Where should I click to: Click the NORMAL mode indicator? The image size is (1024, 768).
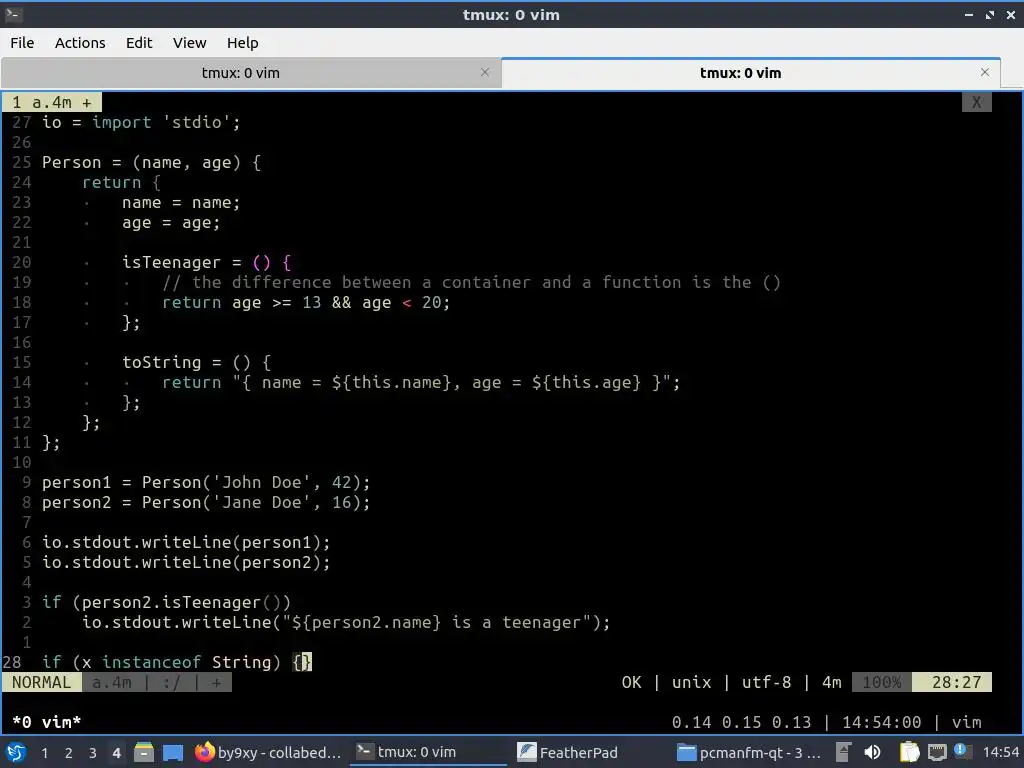41,682
